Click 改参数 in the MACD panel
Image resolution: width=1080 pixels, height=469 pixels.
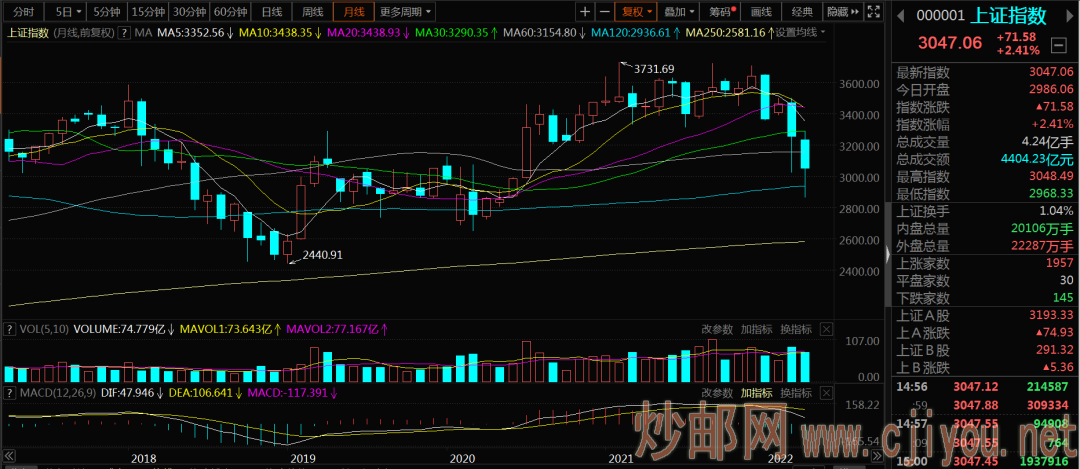[718, 393]
